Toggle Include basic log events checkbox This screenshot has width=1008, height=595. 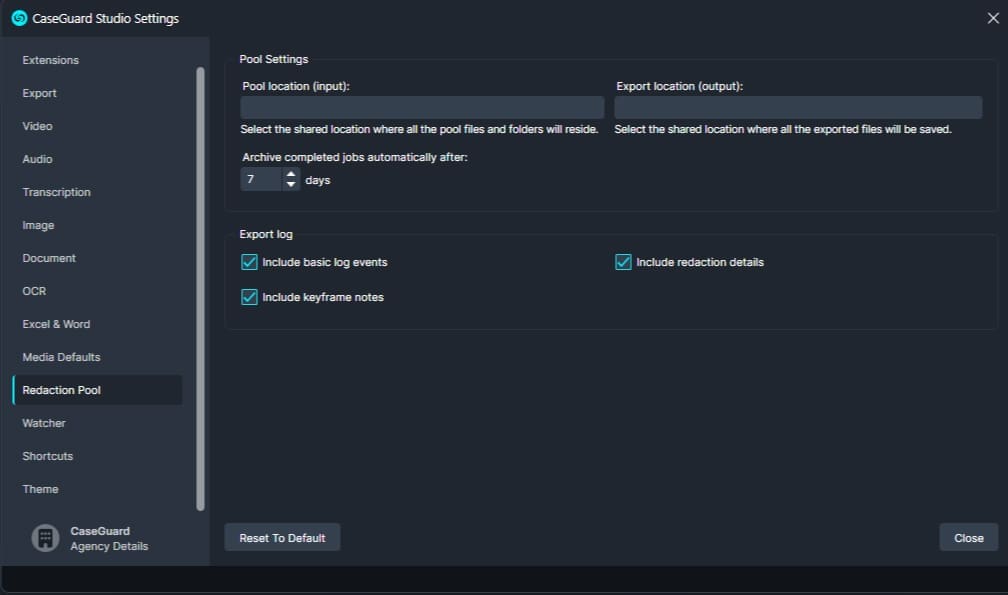coord(250,262)
